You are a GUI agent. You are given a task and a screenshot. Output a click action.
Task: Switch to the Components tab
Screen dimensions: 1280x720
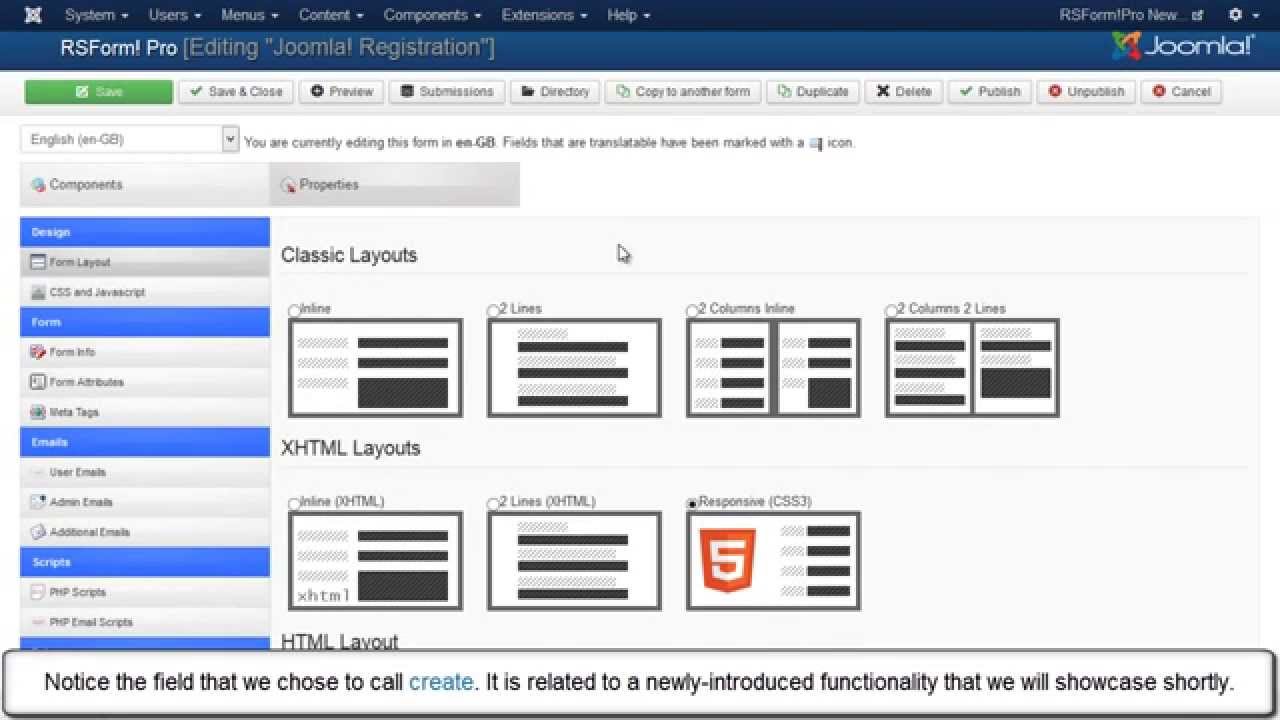point(145,185)
